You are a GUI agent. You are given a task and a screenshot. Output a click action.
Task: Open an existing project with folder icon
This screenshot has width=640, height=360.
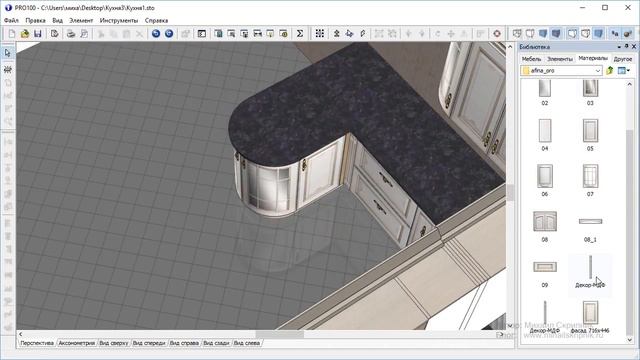[x=25, y=33]
